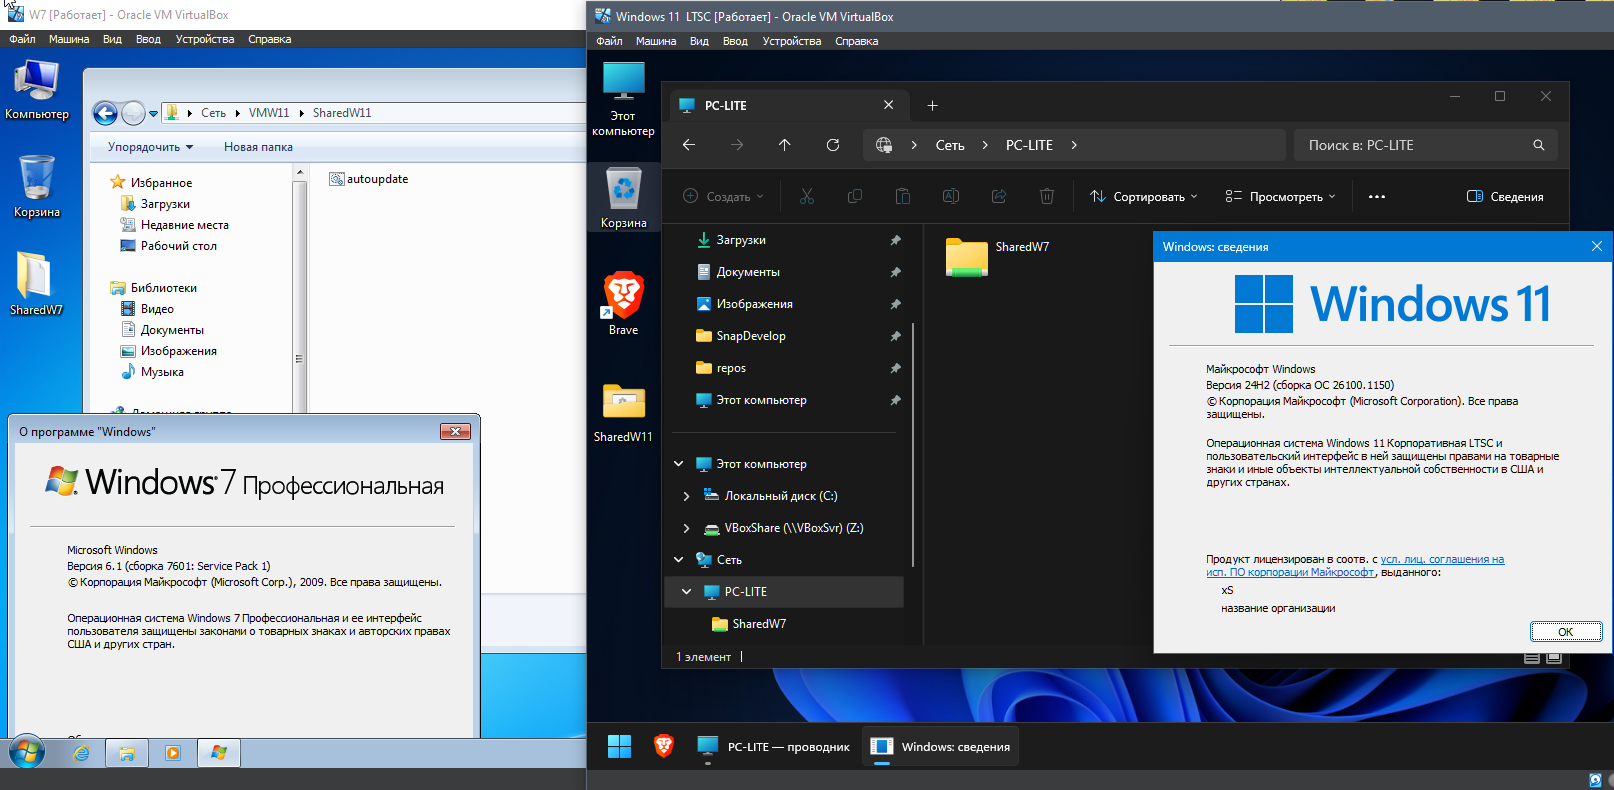Select Изображения in Windows 11 quick access

(754, 304)
